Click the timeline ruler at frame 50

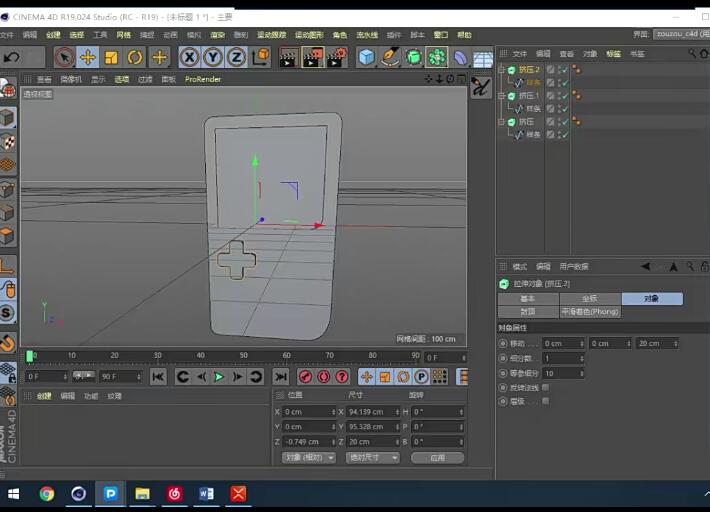(244, 356)
